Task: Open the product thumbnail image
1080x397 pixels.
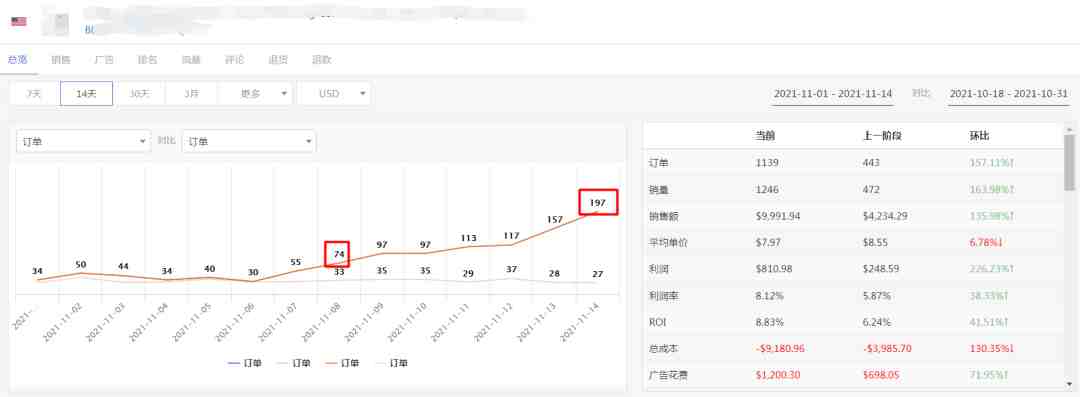Action: point(56,22)
